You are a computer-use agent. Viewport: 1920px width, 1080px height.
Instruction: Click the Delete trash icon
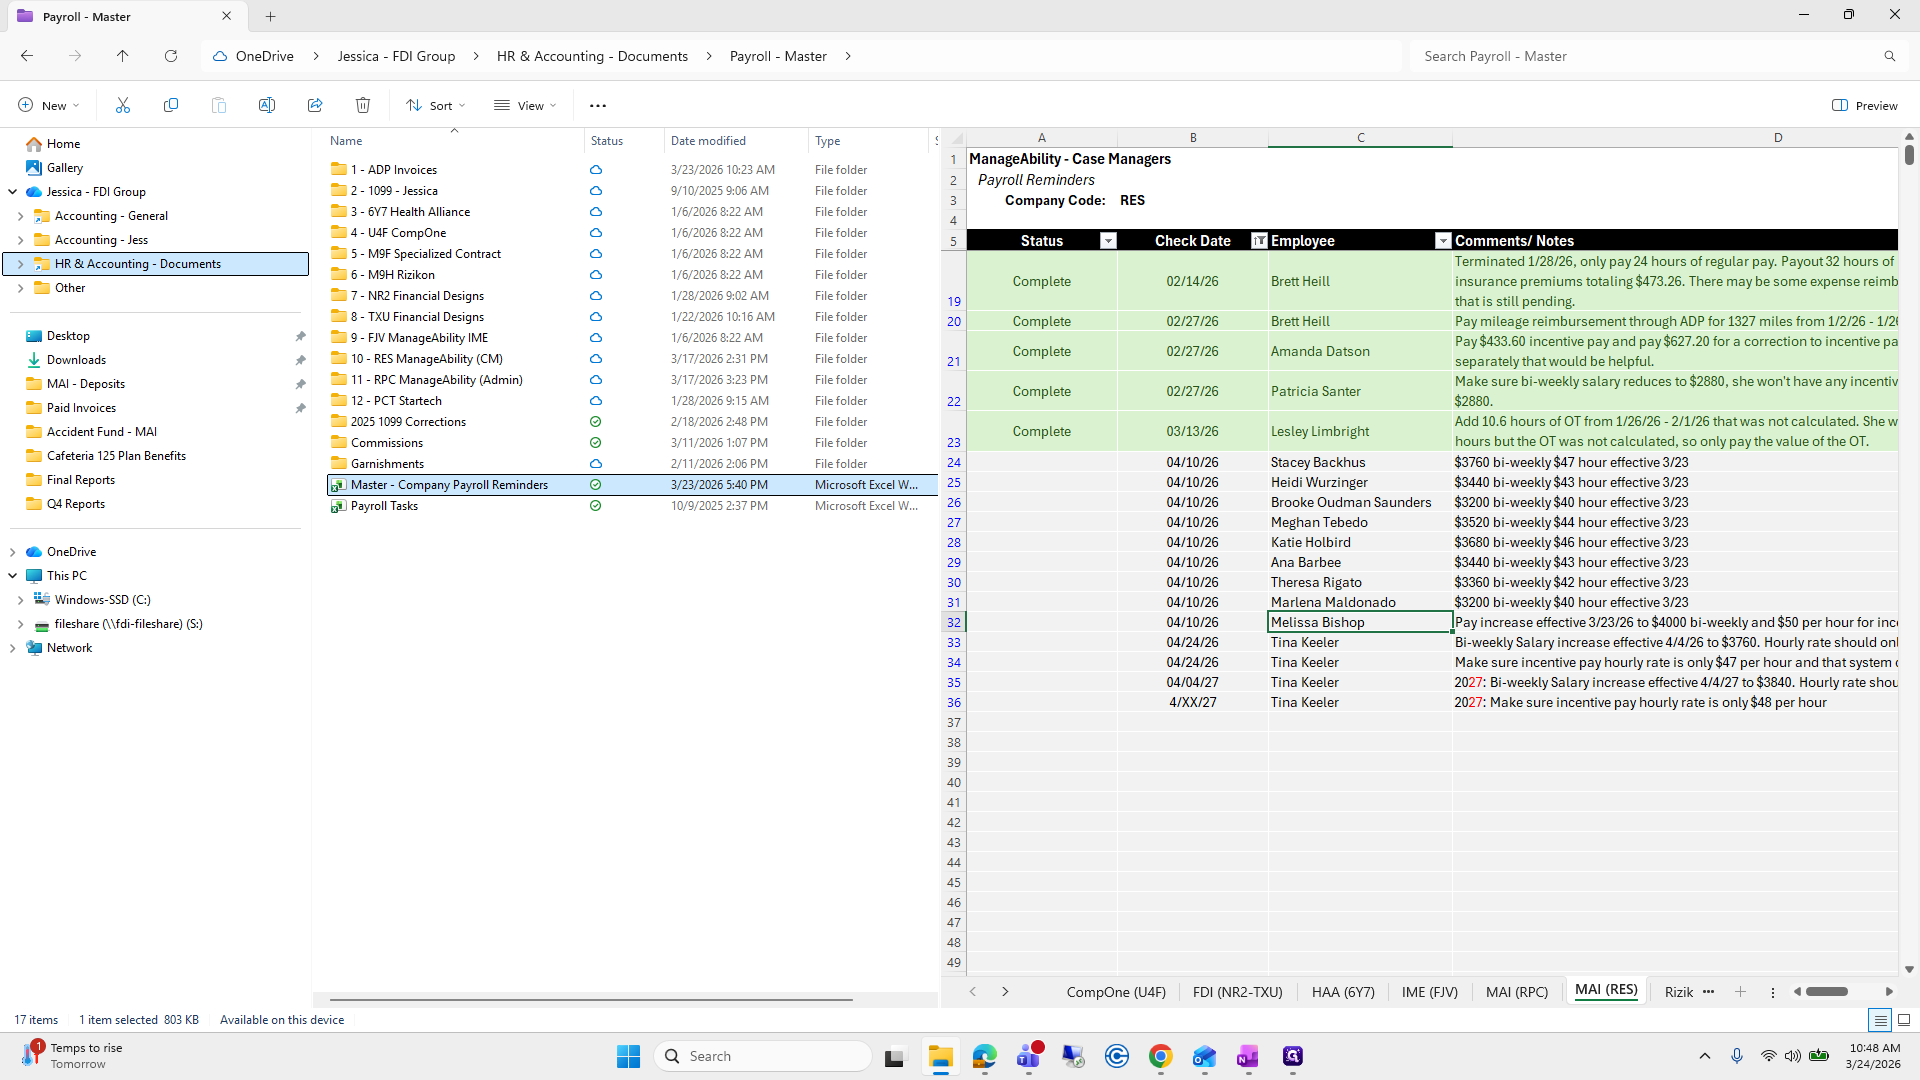[x=363, y=105]
